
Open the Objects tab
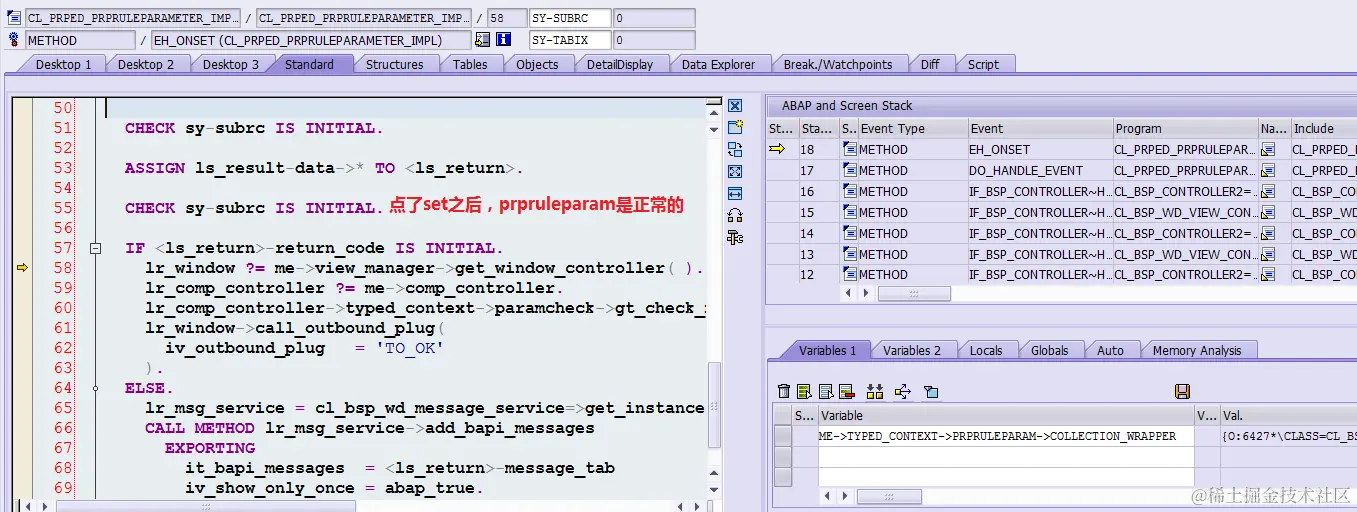(x=537, y=64)
